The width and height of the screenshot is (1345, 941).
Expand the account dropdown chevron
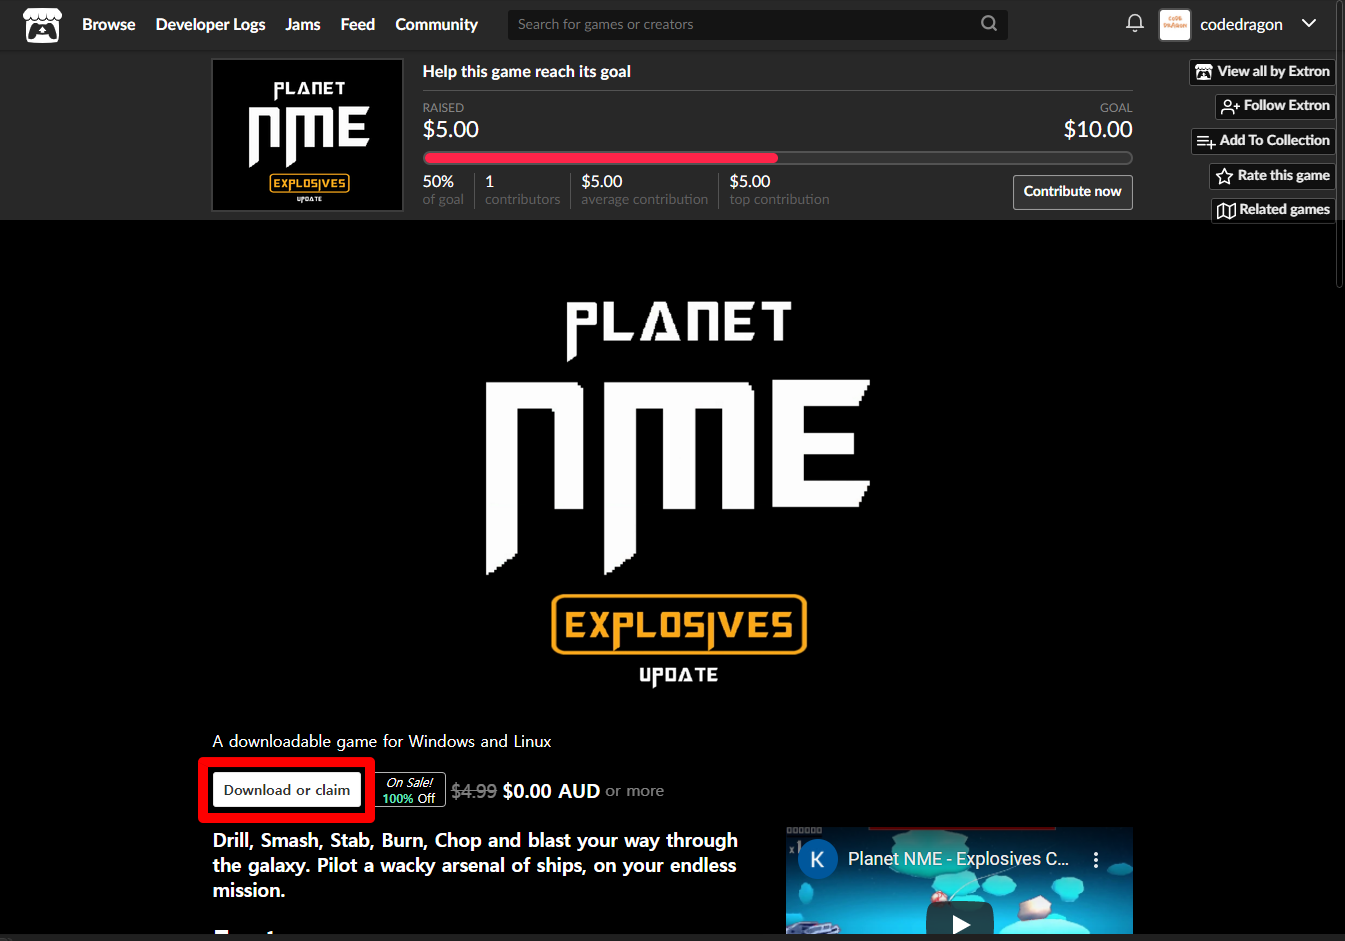pos(1309,24)
